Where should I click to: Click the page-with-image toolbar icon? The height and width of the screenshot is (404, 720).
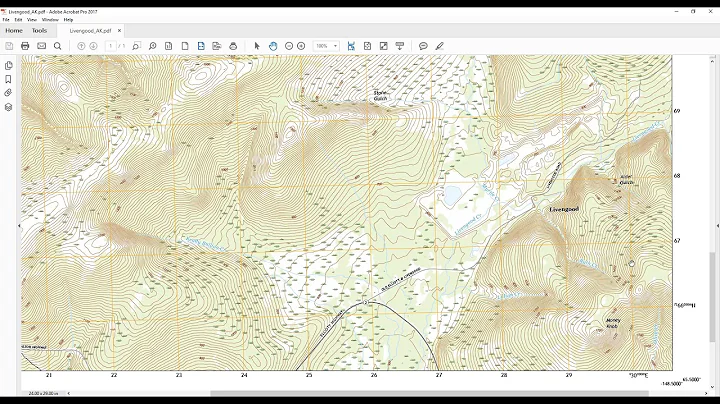(217, 46)
